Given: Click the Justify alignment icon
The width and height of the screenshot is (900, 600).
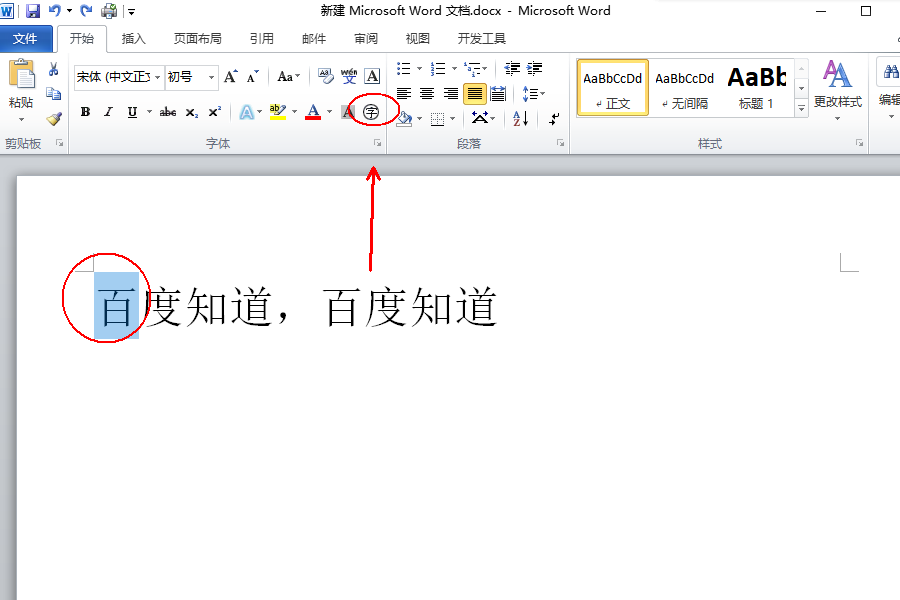Looking at the screenshot, I should pos(475,94).
